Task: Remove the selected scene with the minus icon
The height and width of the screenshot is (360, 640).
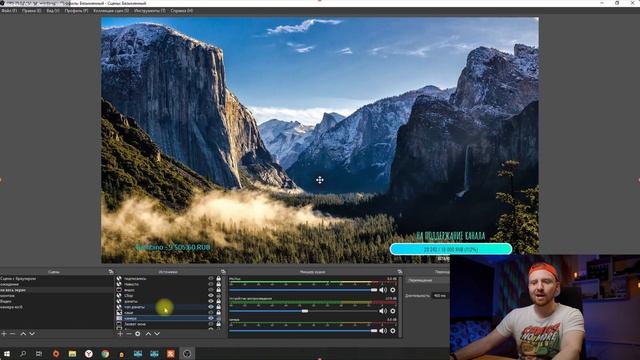Action: click(x=13, y=334)
